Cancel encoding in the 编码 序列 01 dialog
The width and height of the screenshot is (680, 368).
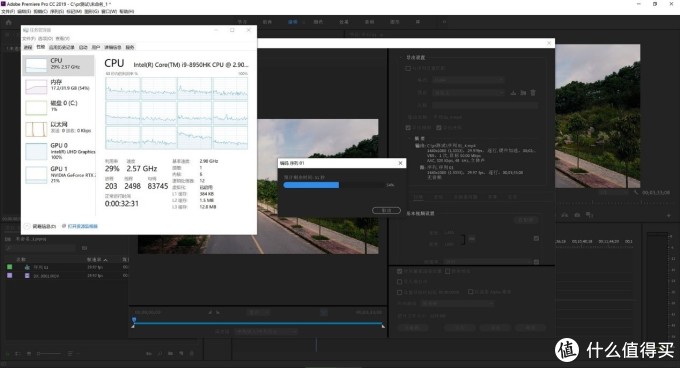(x=386, y=210)
